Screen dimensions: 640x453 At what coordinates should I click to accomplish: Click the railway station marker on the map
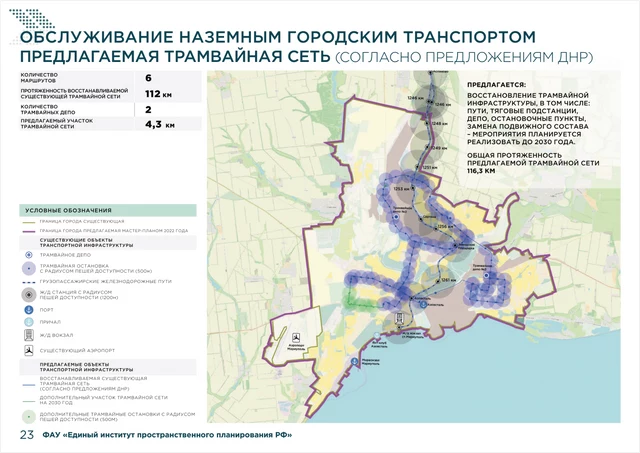tap(401, 318)
